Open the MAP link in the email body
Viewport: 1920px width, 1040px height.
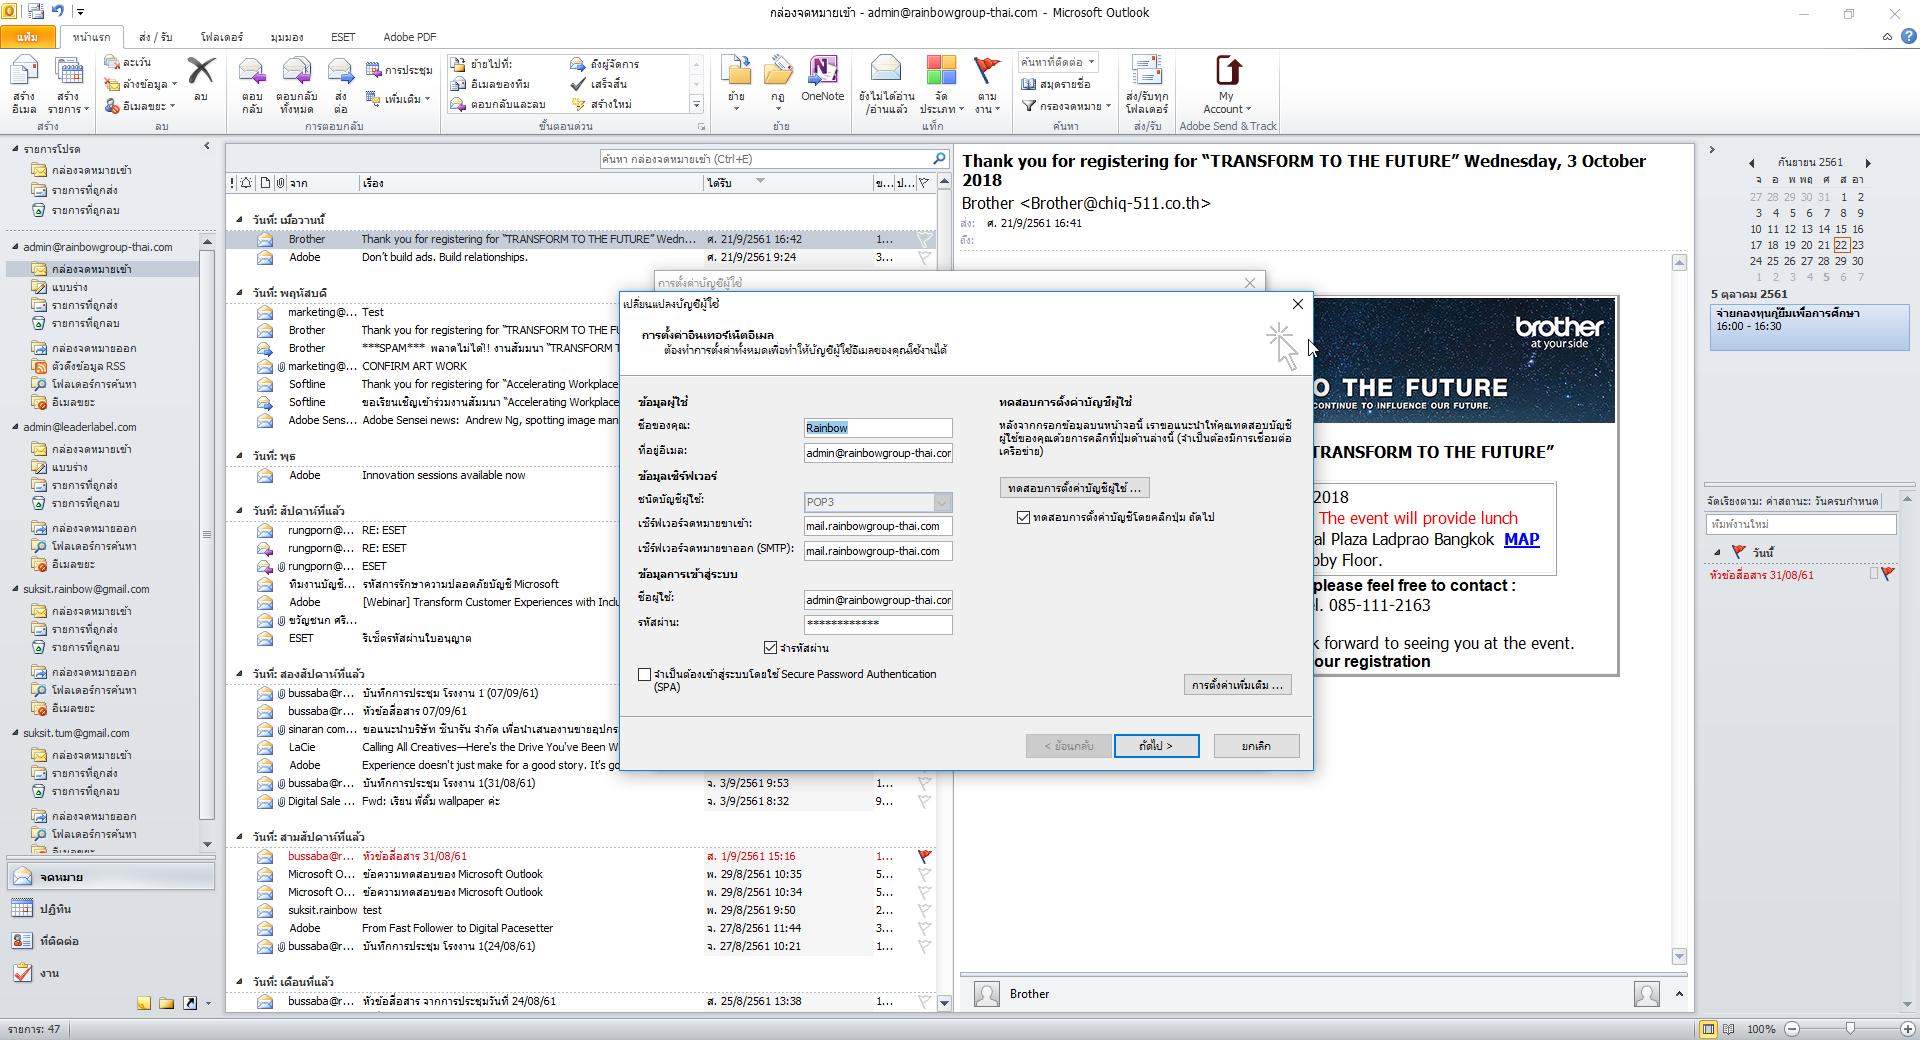coord(1522,539)
